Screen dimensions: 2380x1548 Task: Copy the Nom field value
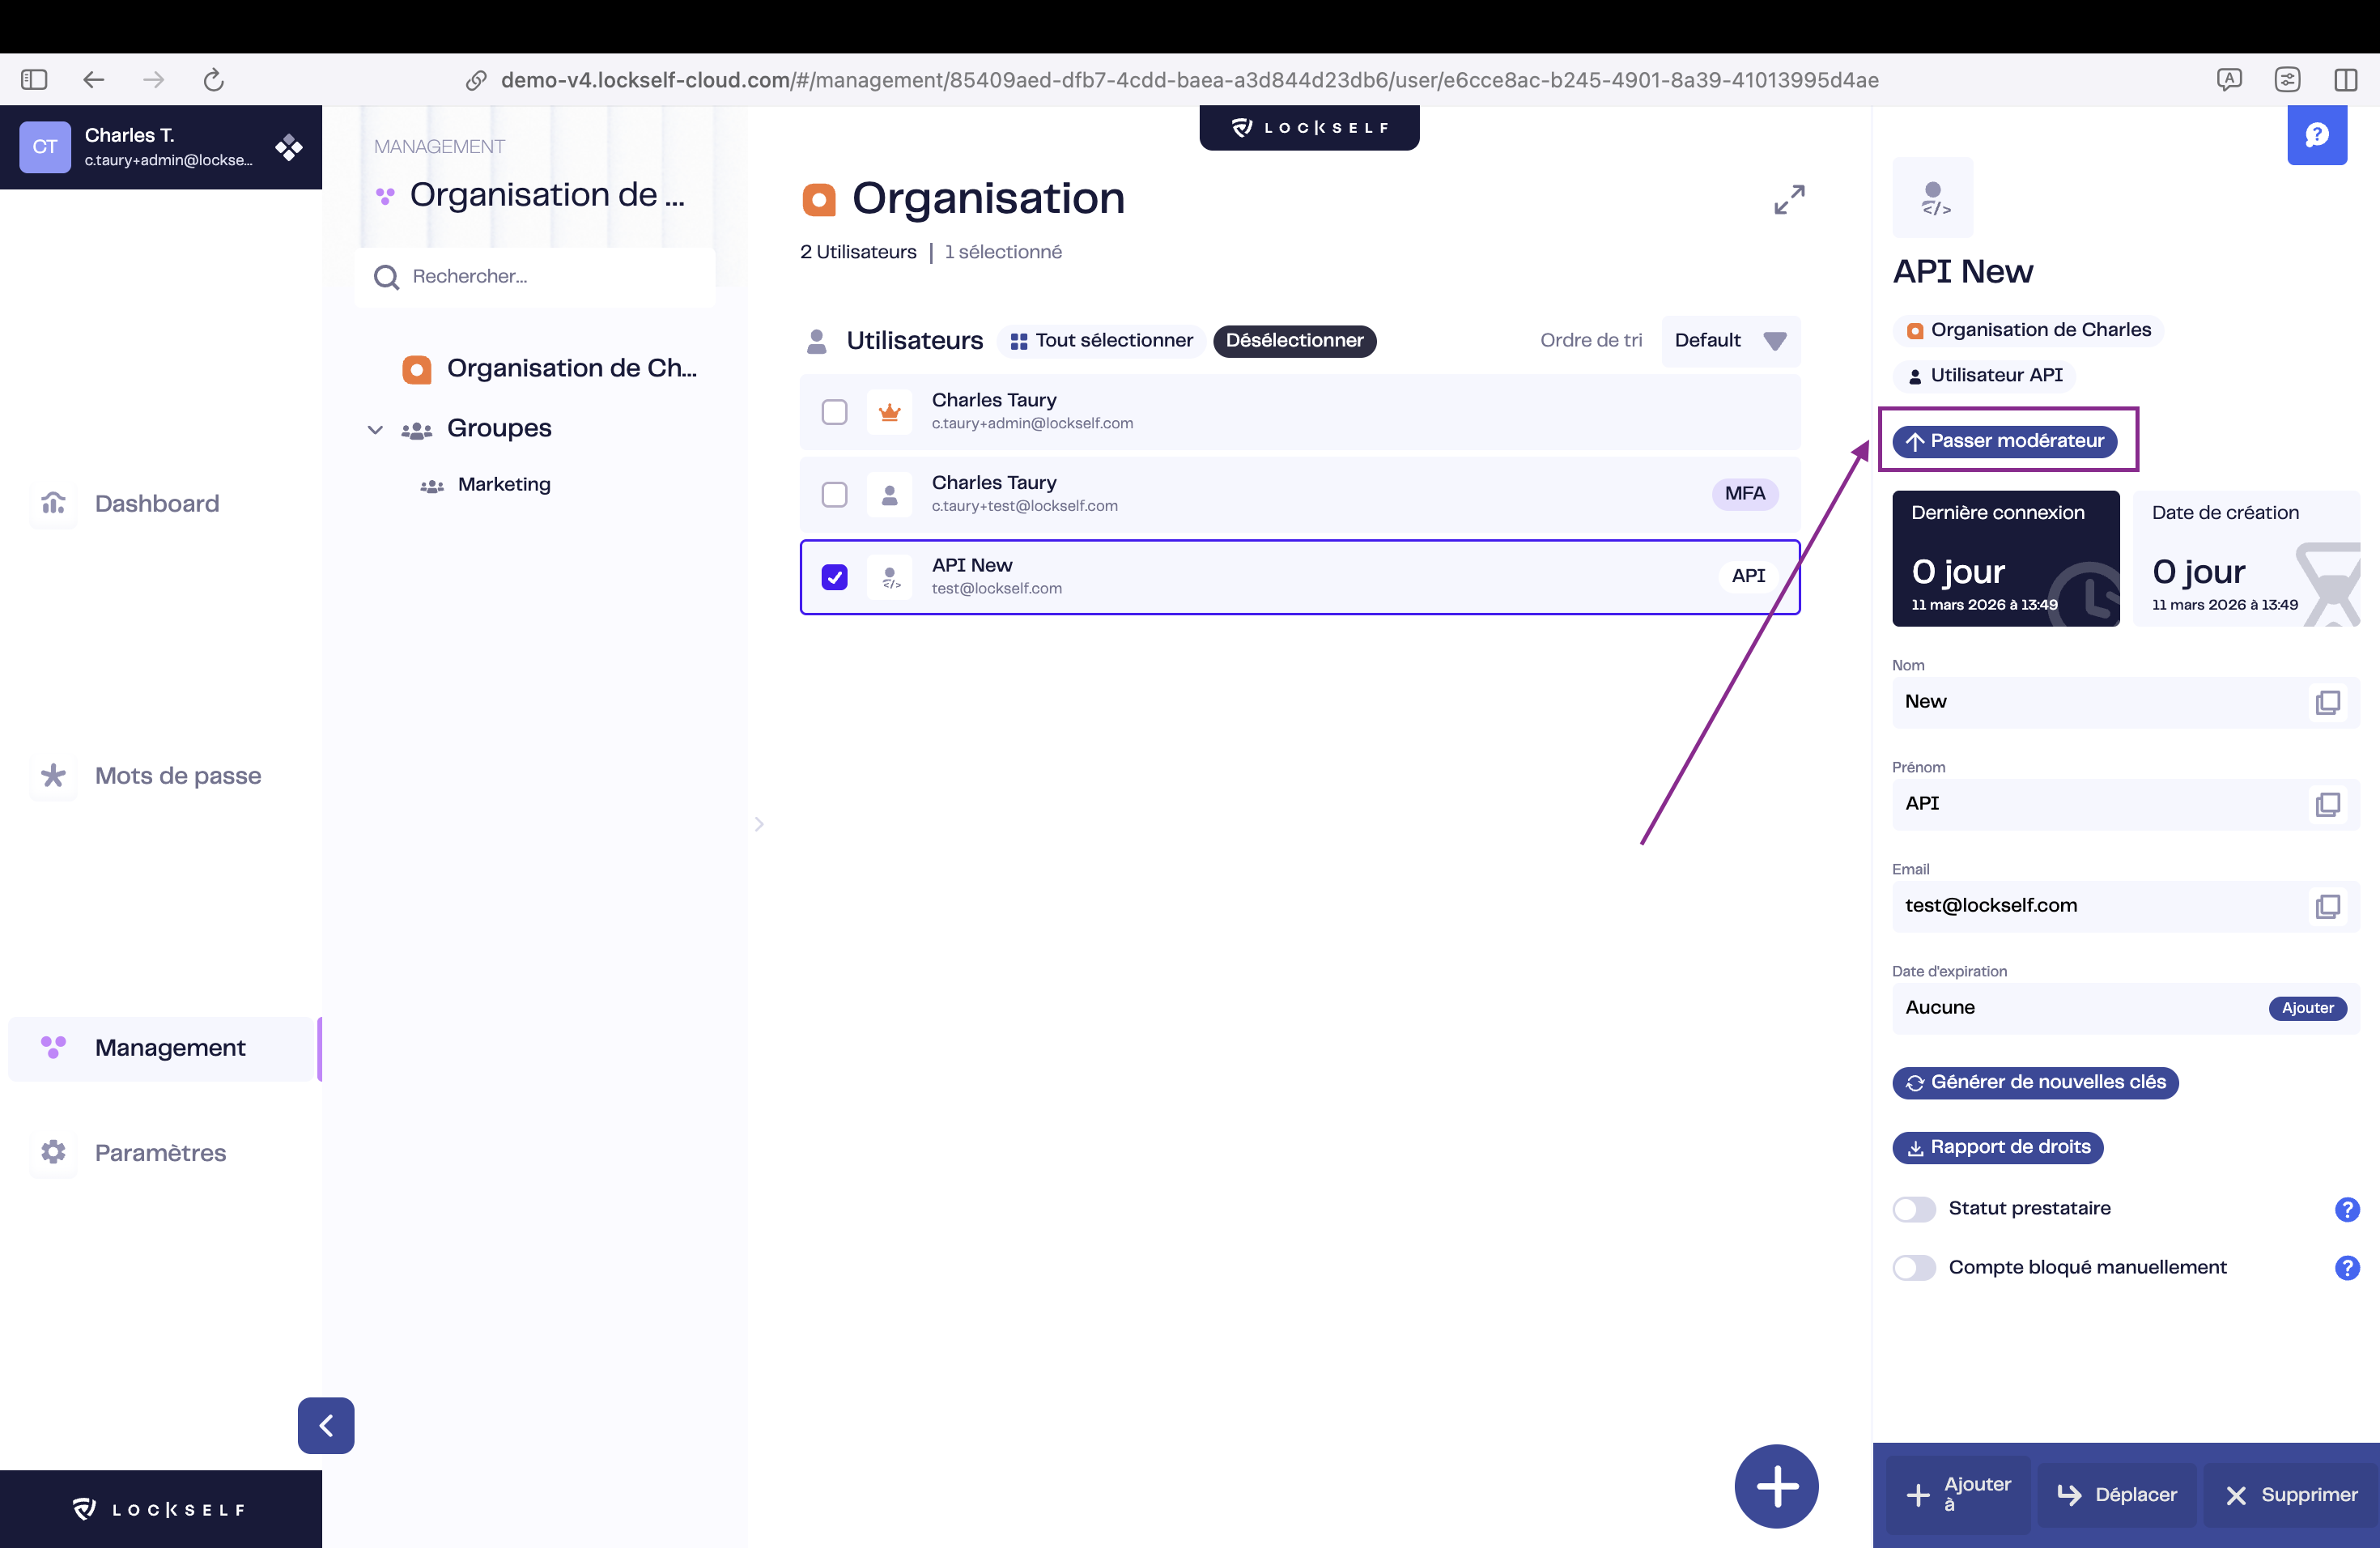tap(2328, 702)
